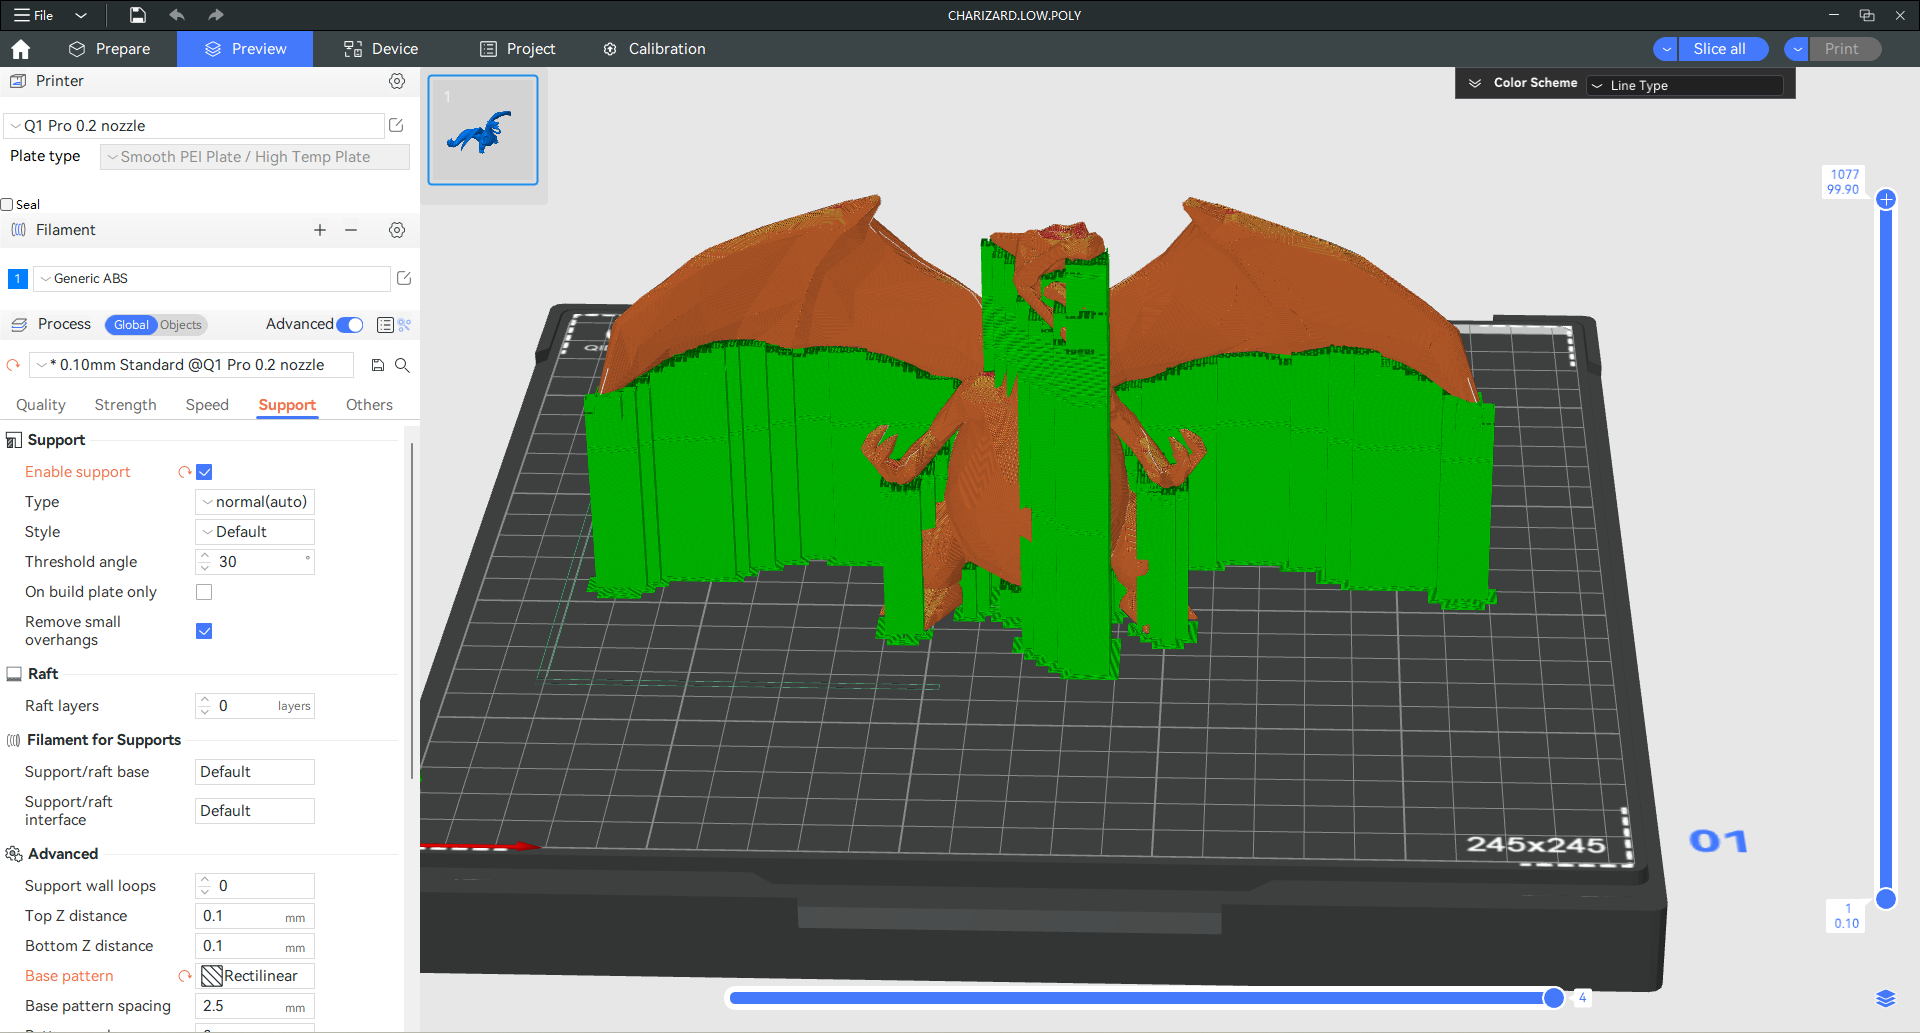
Task: Search the process settings
Action: click(402, 365)
